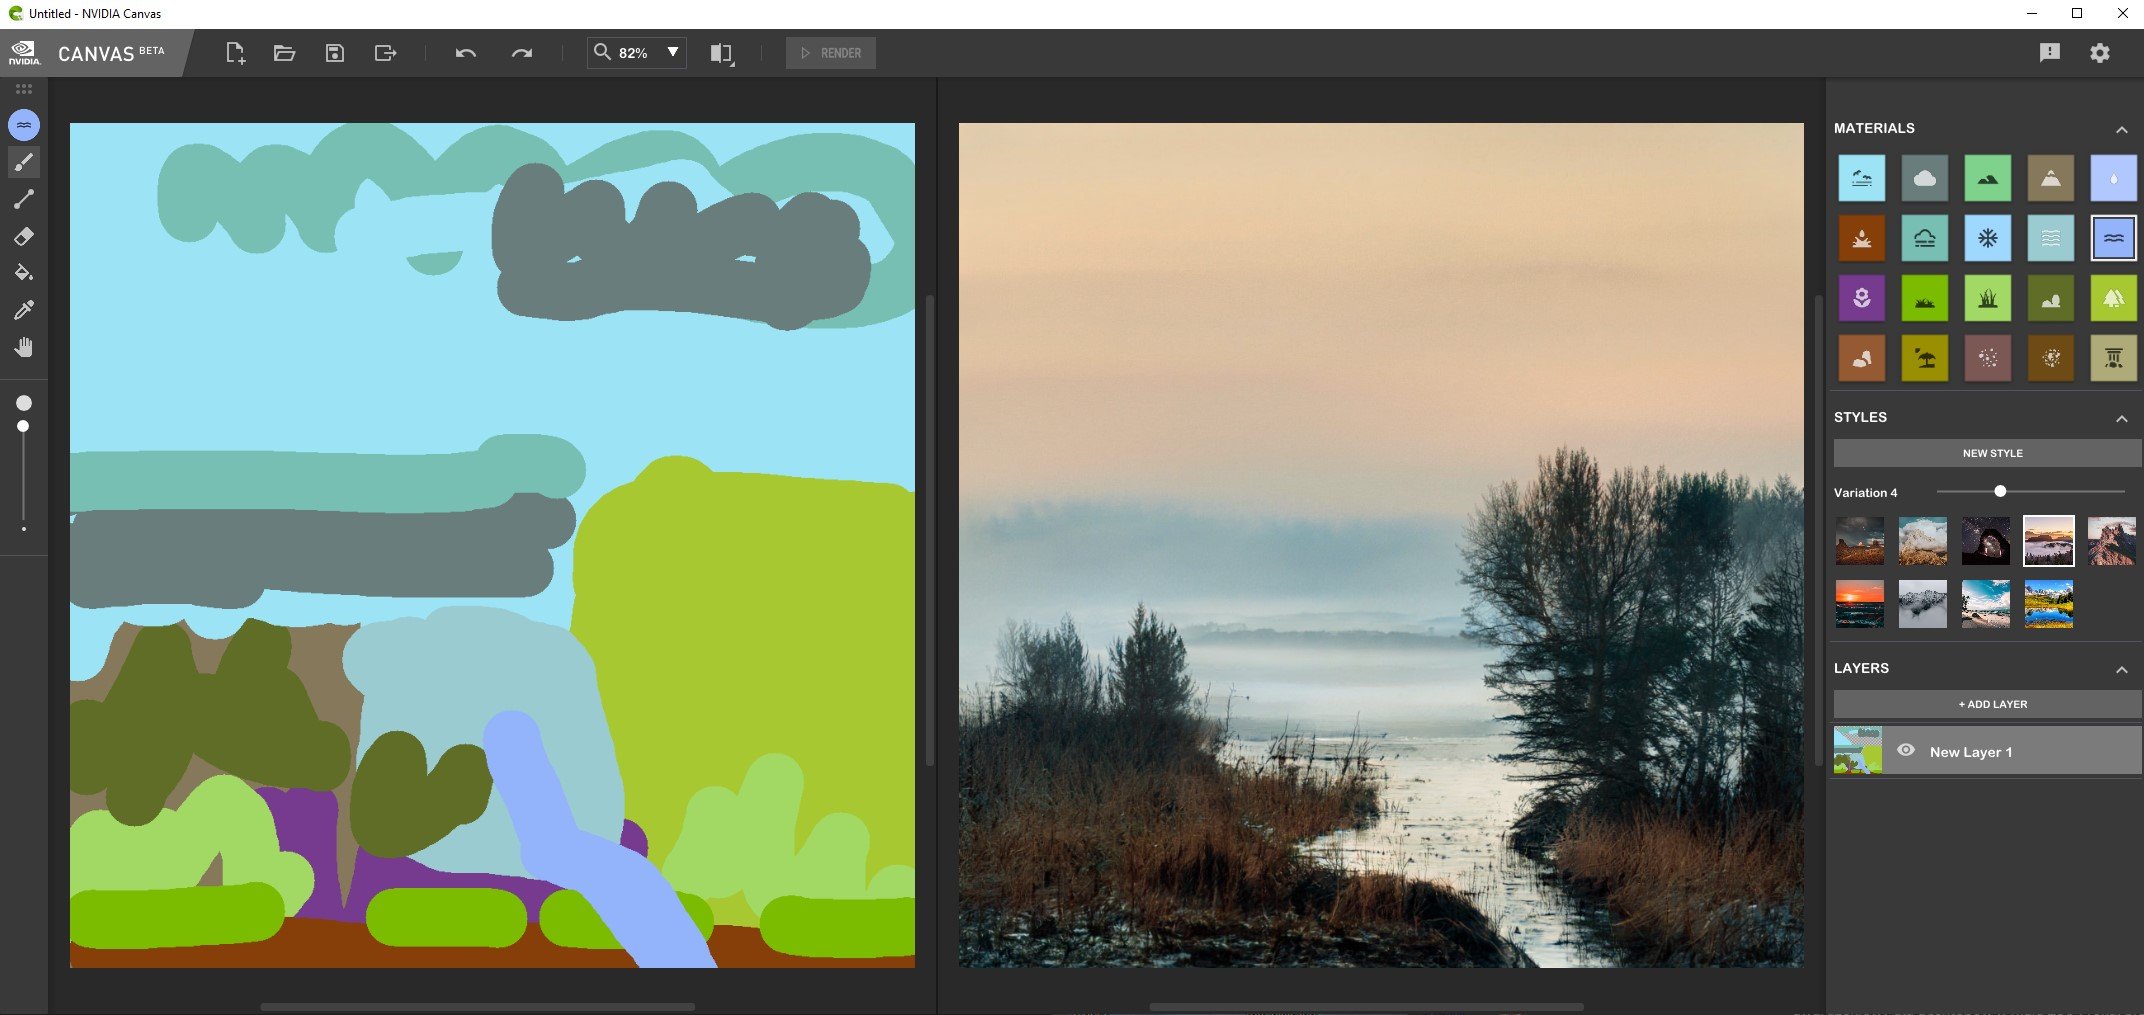Pick the Flower material swatch
The width and height of the screenshot is (2144, 1015).
[1861, 297]
